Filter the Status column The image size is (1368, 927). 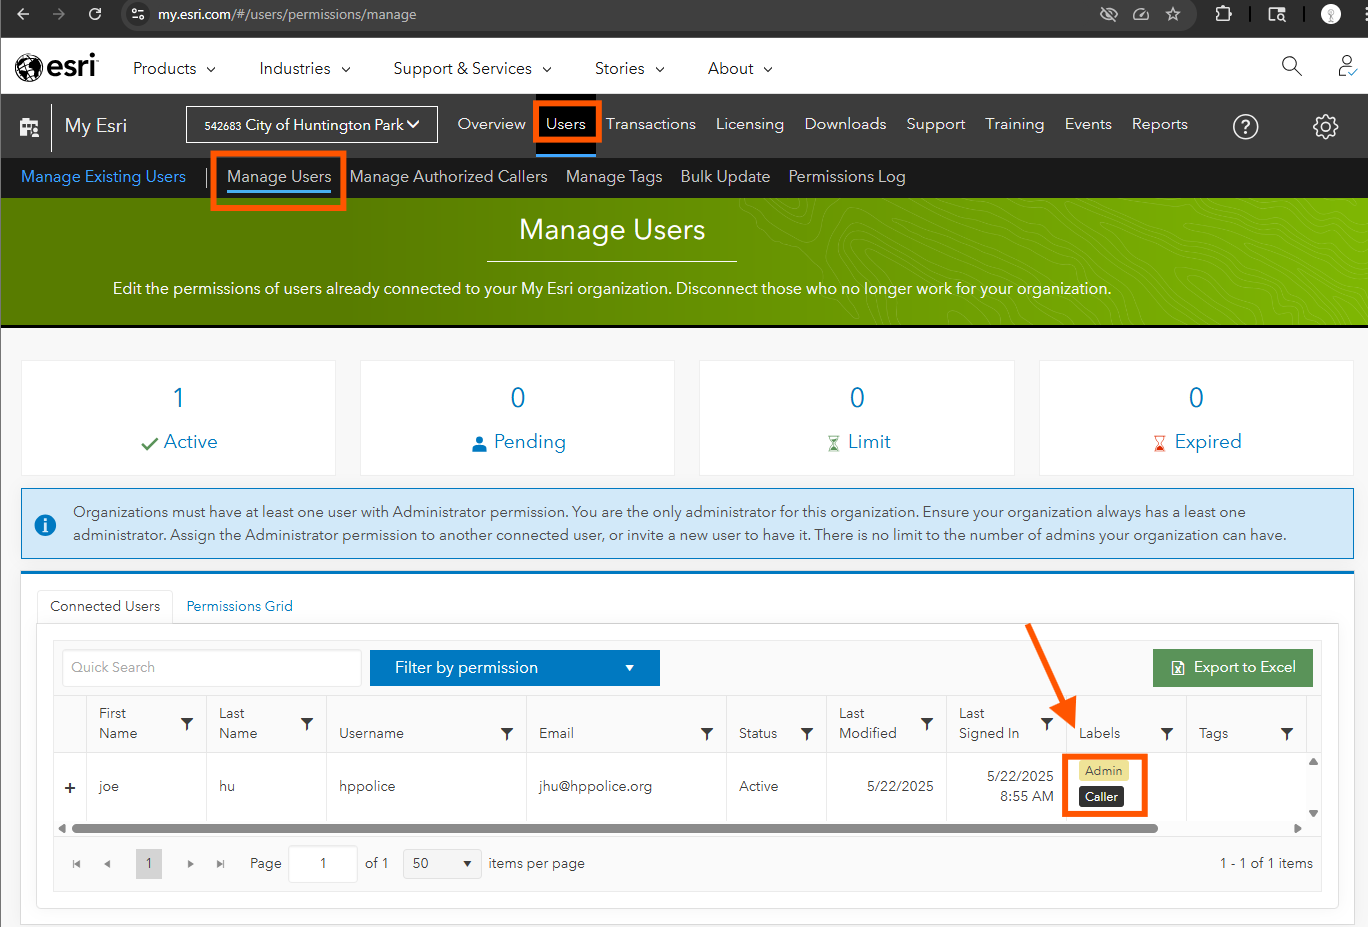(807, 733)
